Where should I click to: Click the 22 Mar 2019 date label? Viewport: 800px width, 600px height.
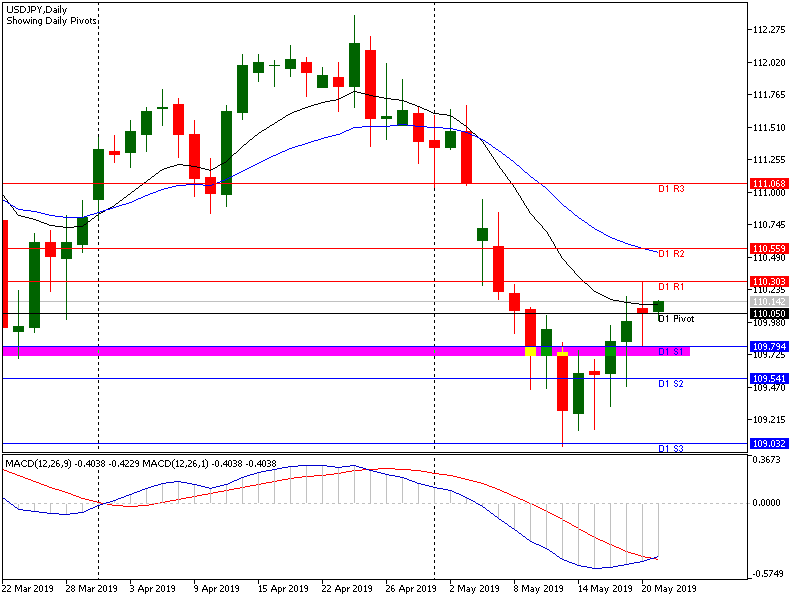pos(28,589)
